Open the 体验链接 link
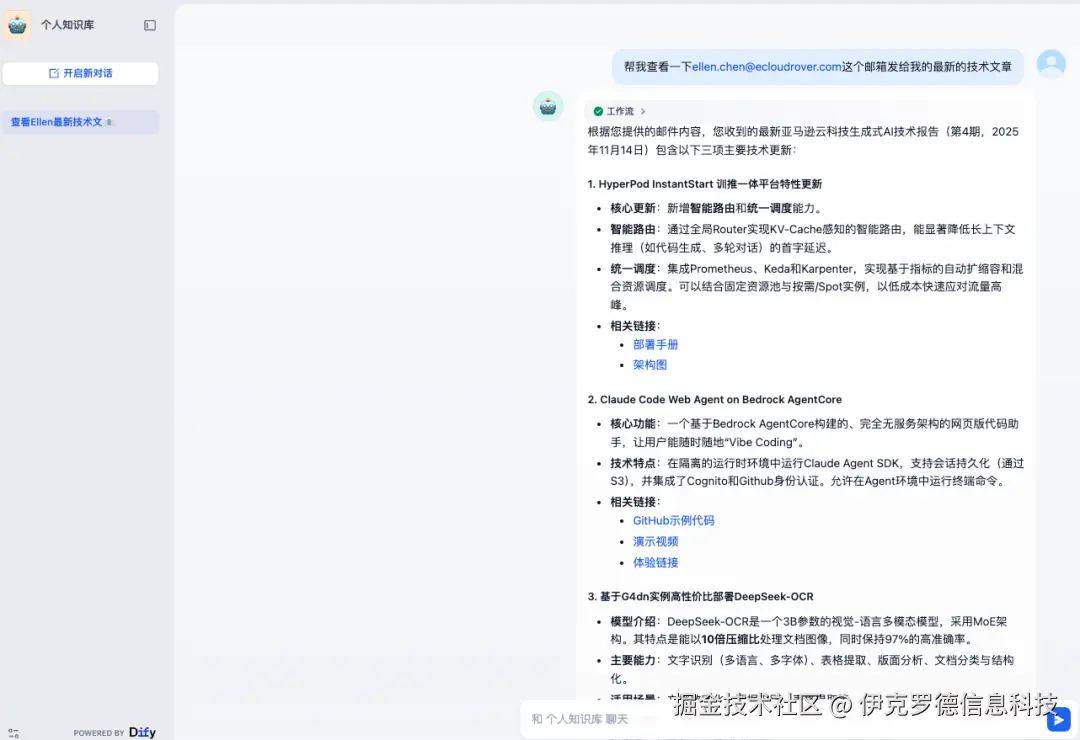The width and height of the screenshot is (1080, 740). [x=655, y=562]
